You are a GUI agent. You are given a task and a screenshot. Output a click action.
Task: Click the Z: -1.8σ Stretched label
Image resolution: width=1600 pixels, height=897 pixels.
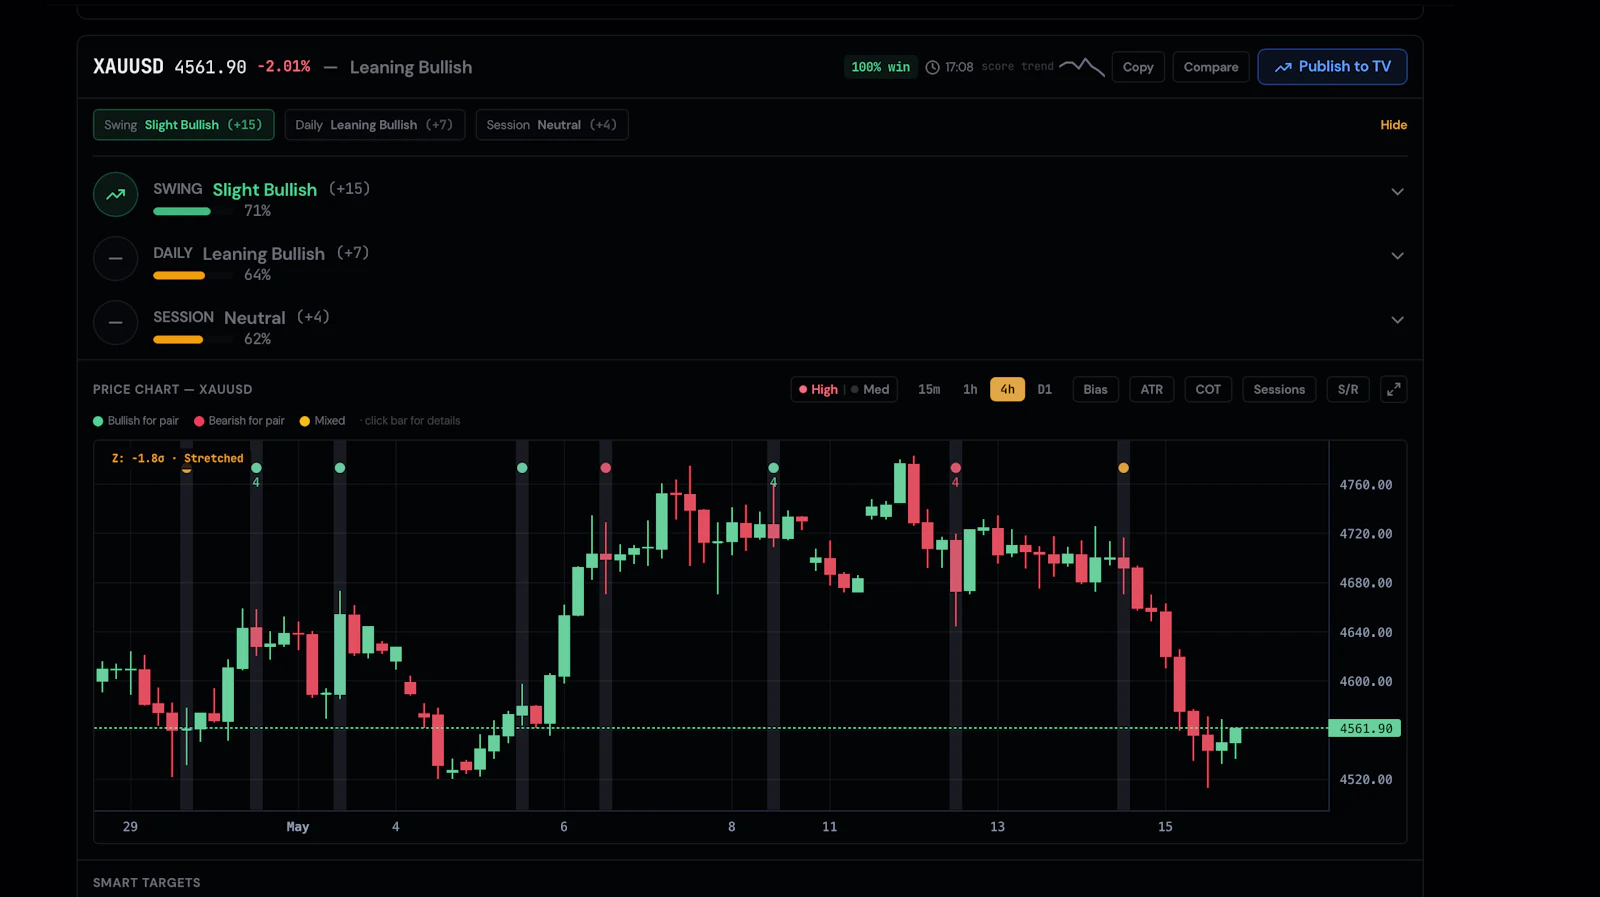(x=178, y=458)
